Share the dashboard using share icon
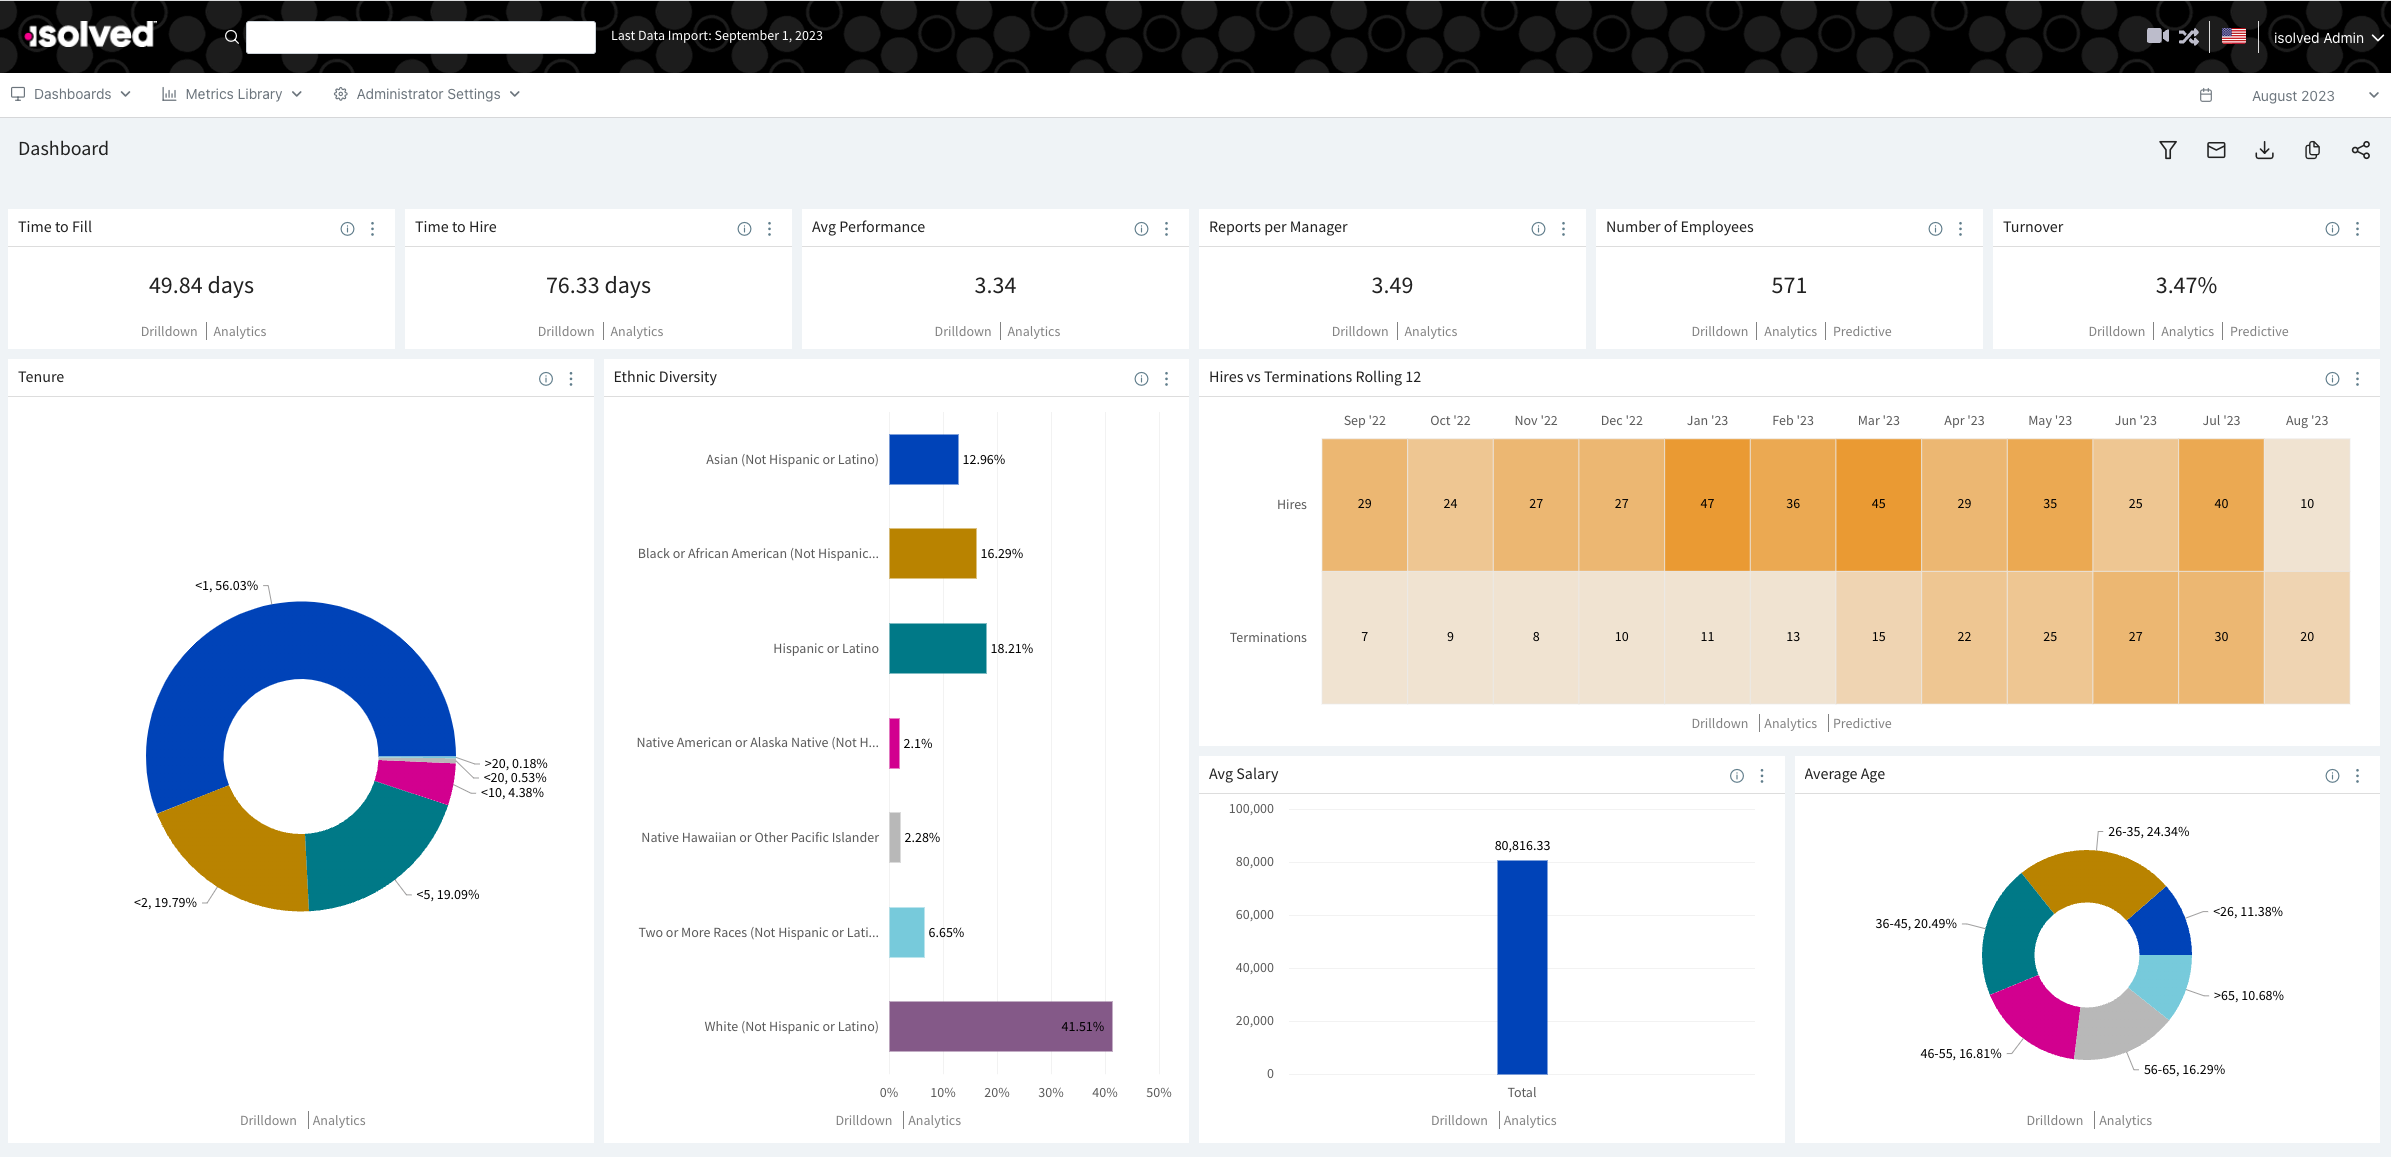2391x1157 pixels. click(x=2360, y=150)
